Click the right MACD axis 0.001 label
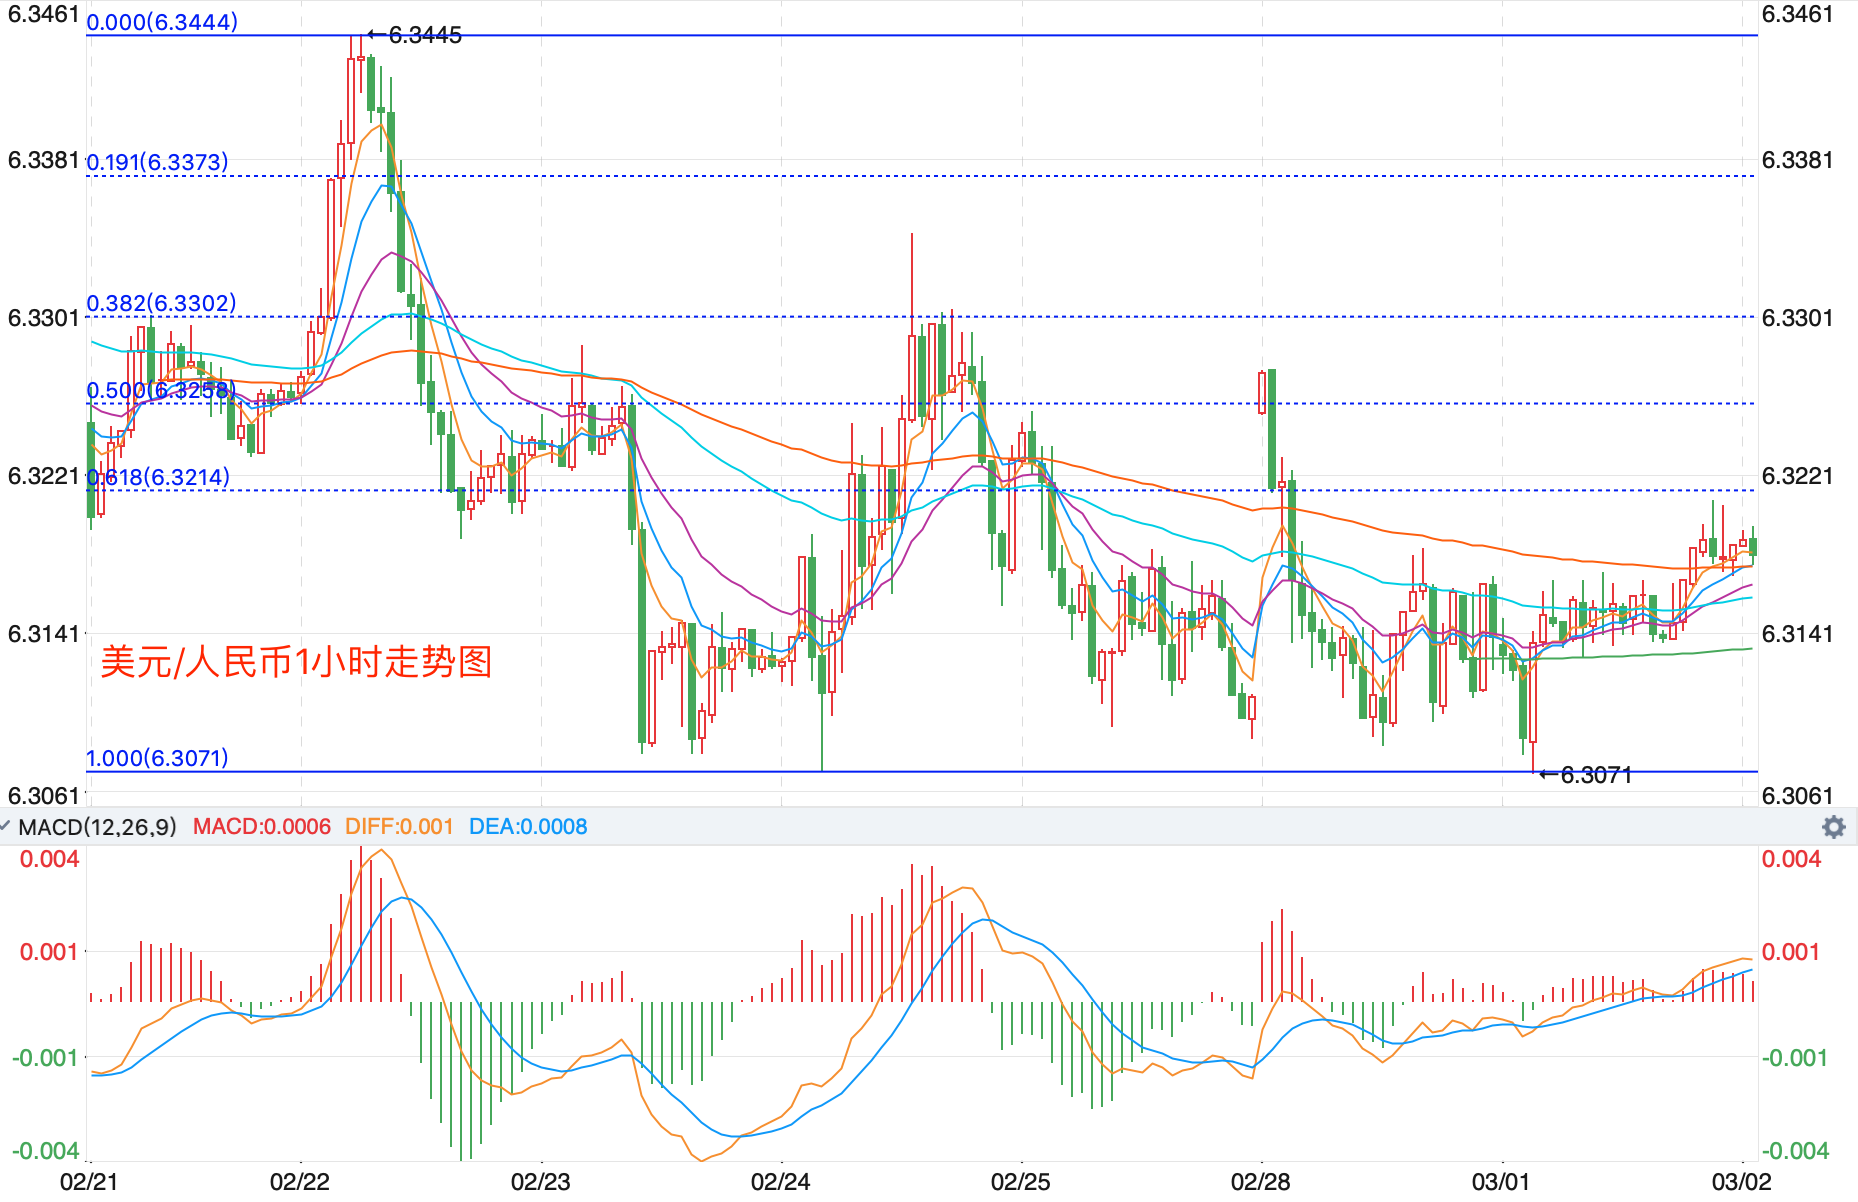 1791,952
